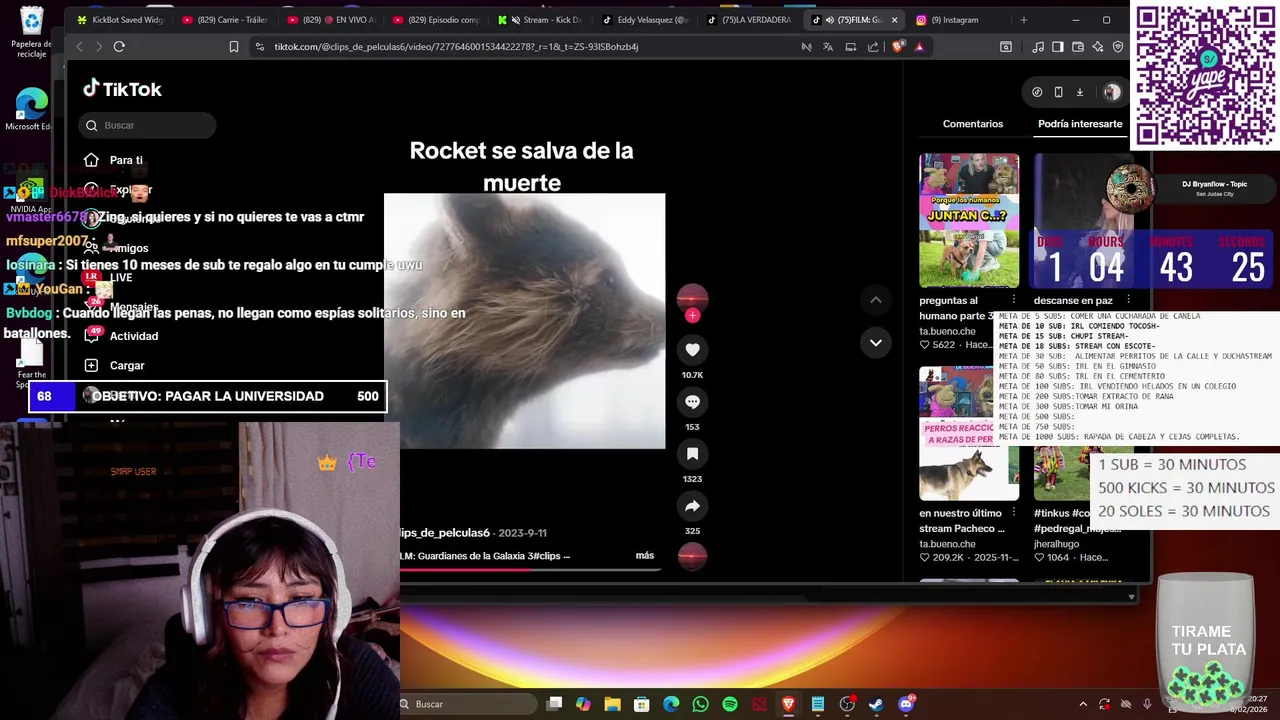1280x720 pixels.
Task: Open Brave playlist music note icon
Action: [1038, 46]
